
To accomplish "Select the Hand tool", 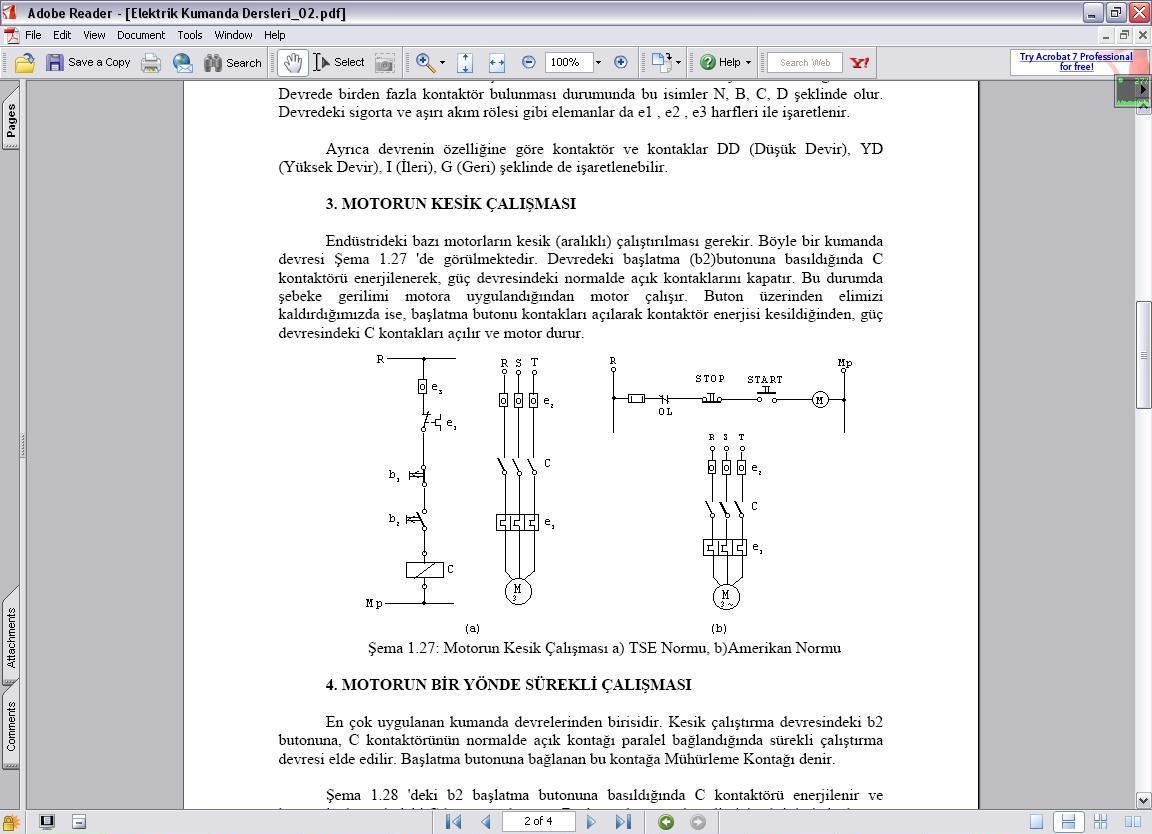I will (292, 62).
